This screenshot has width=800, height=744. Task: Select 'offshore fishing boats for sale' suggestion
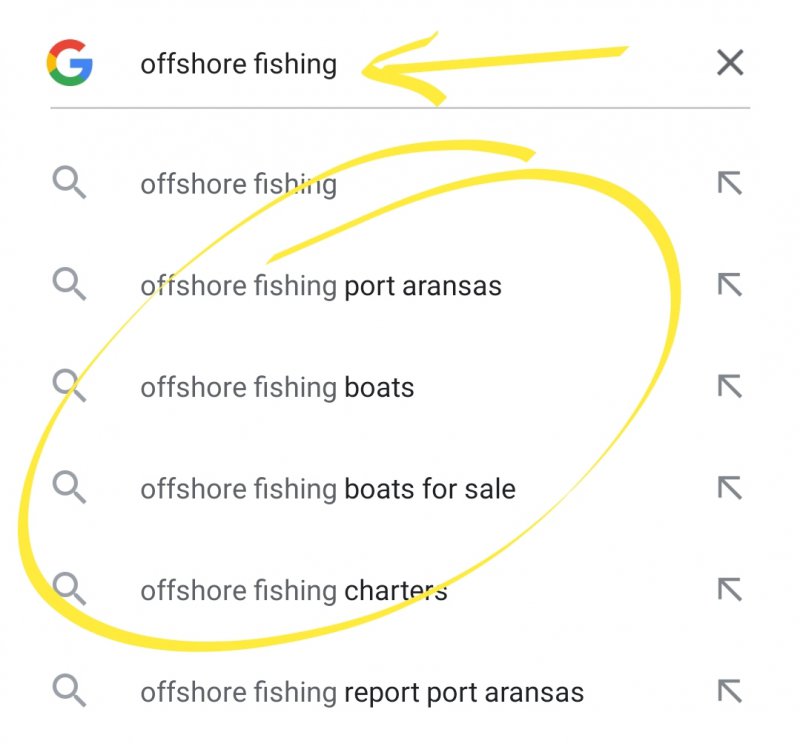pos(328,490)
